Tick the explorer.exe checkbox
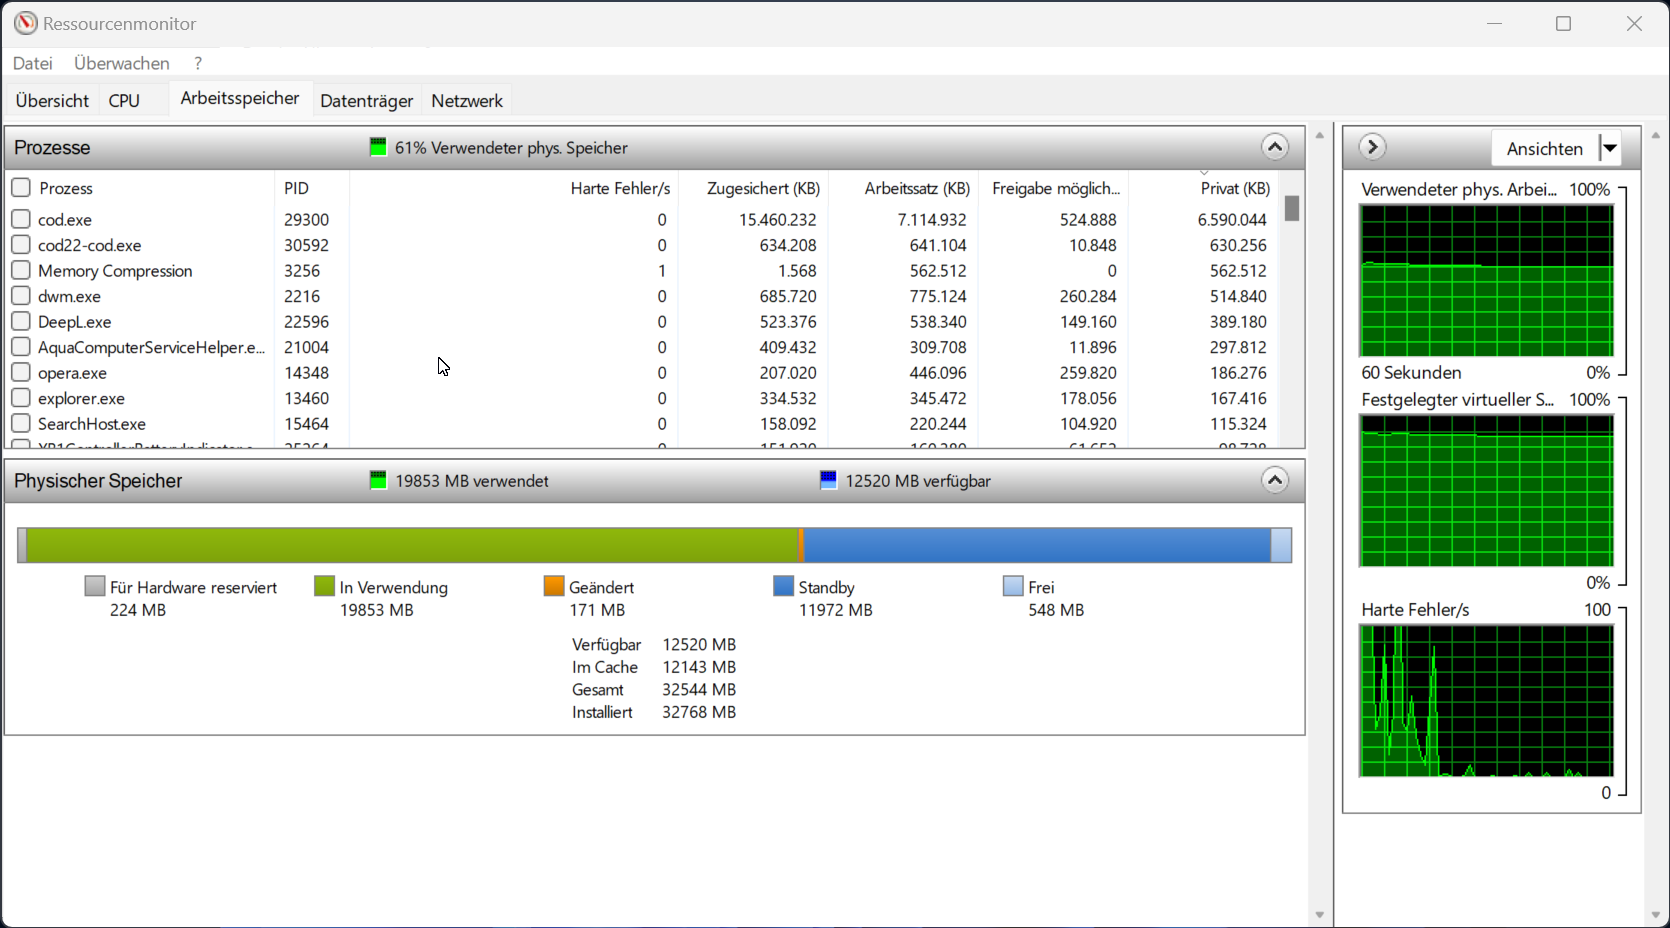 [21, 397]
